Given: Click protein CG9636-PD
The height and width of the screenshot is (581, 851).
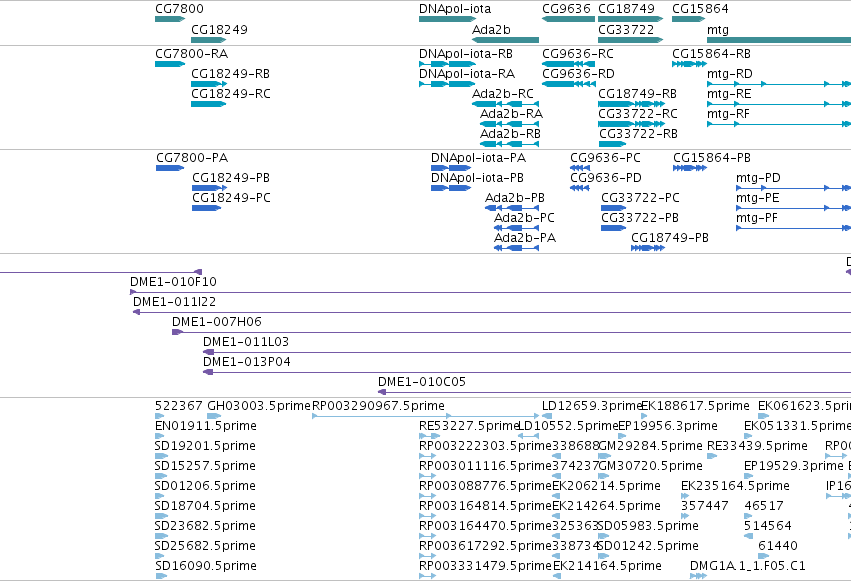Looking at the screenshot, I should click(606, 178).
